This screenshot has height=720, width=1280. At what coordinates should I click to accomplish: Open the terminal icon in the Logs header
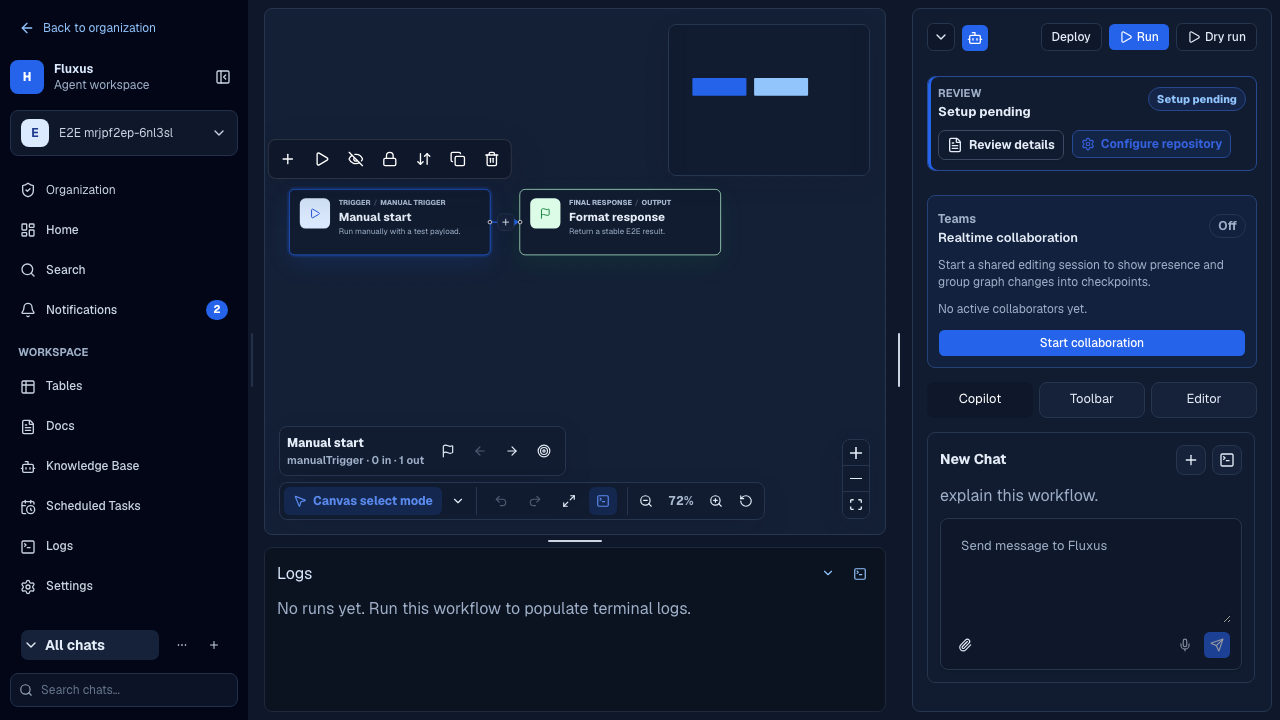click(860, 573)
